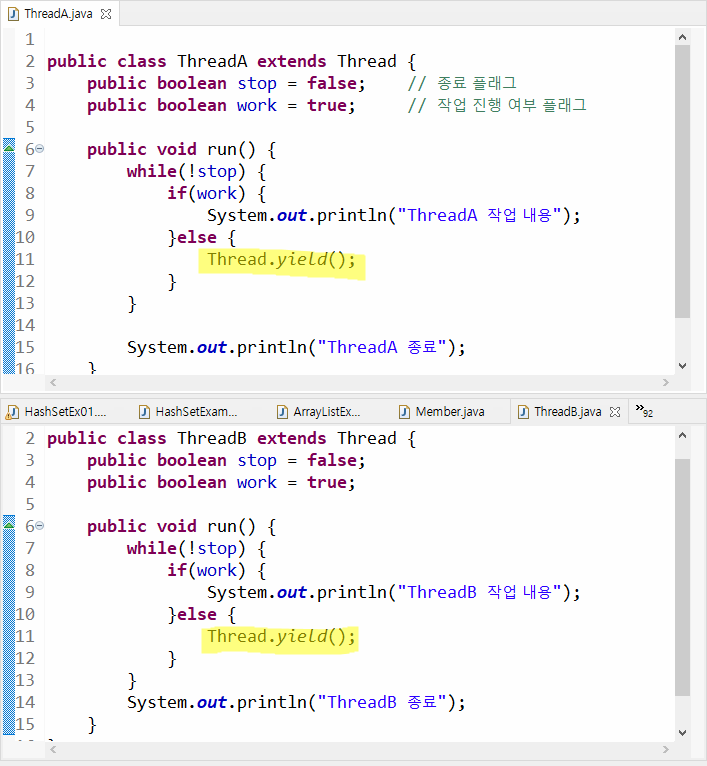
Task: Click the Java file icon on ThreadB.java tab
Action: (x=523, y=412)
